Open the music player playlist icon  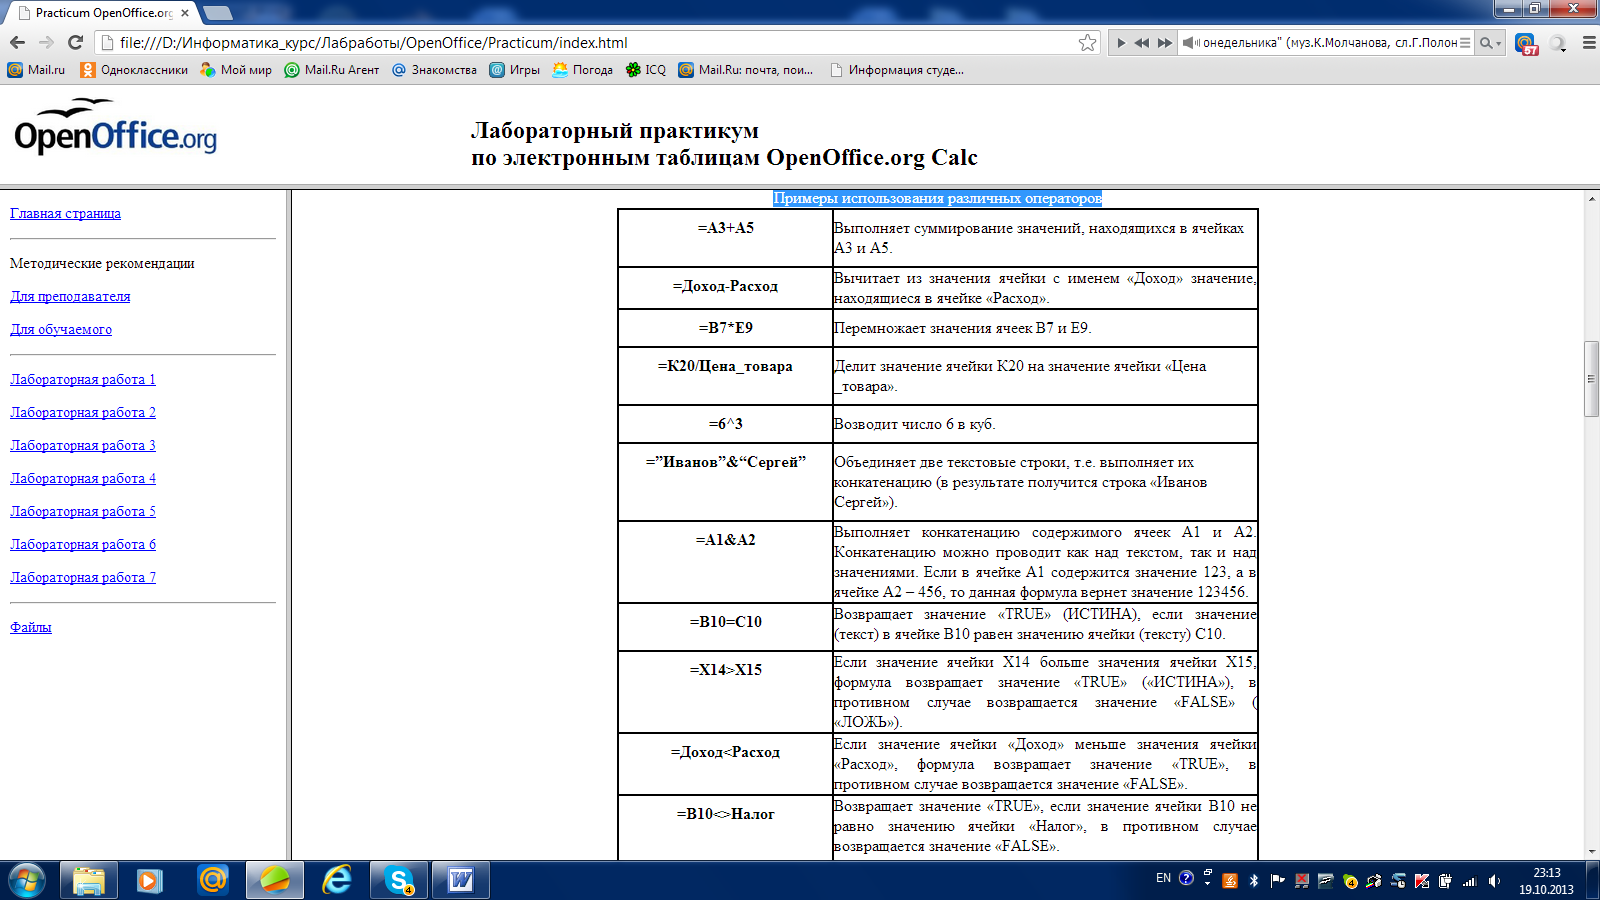tap(1465, 43)
